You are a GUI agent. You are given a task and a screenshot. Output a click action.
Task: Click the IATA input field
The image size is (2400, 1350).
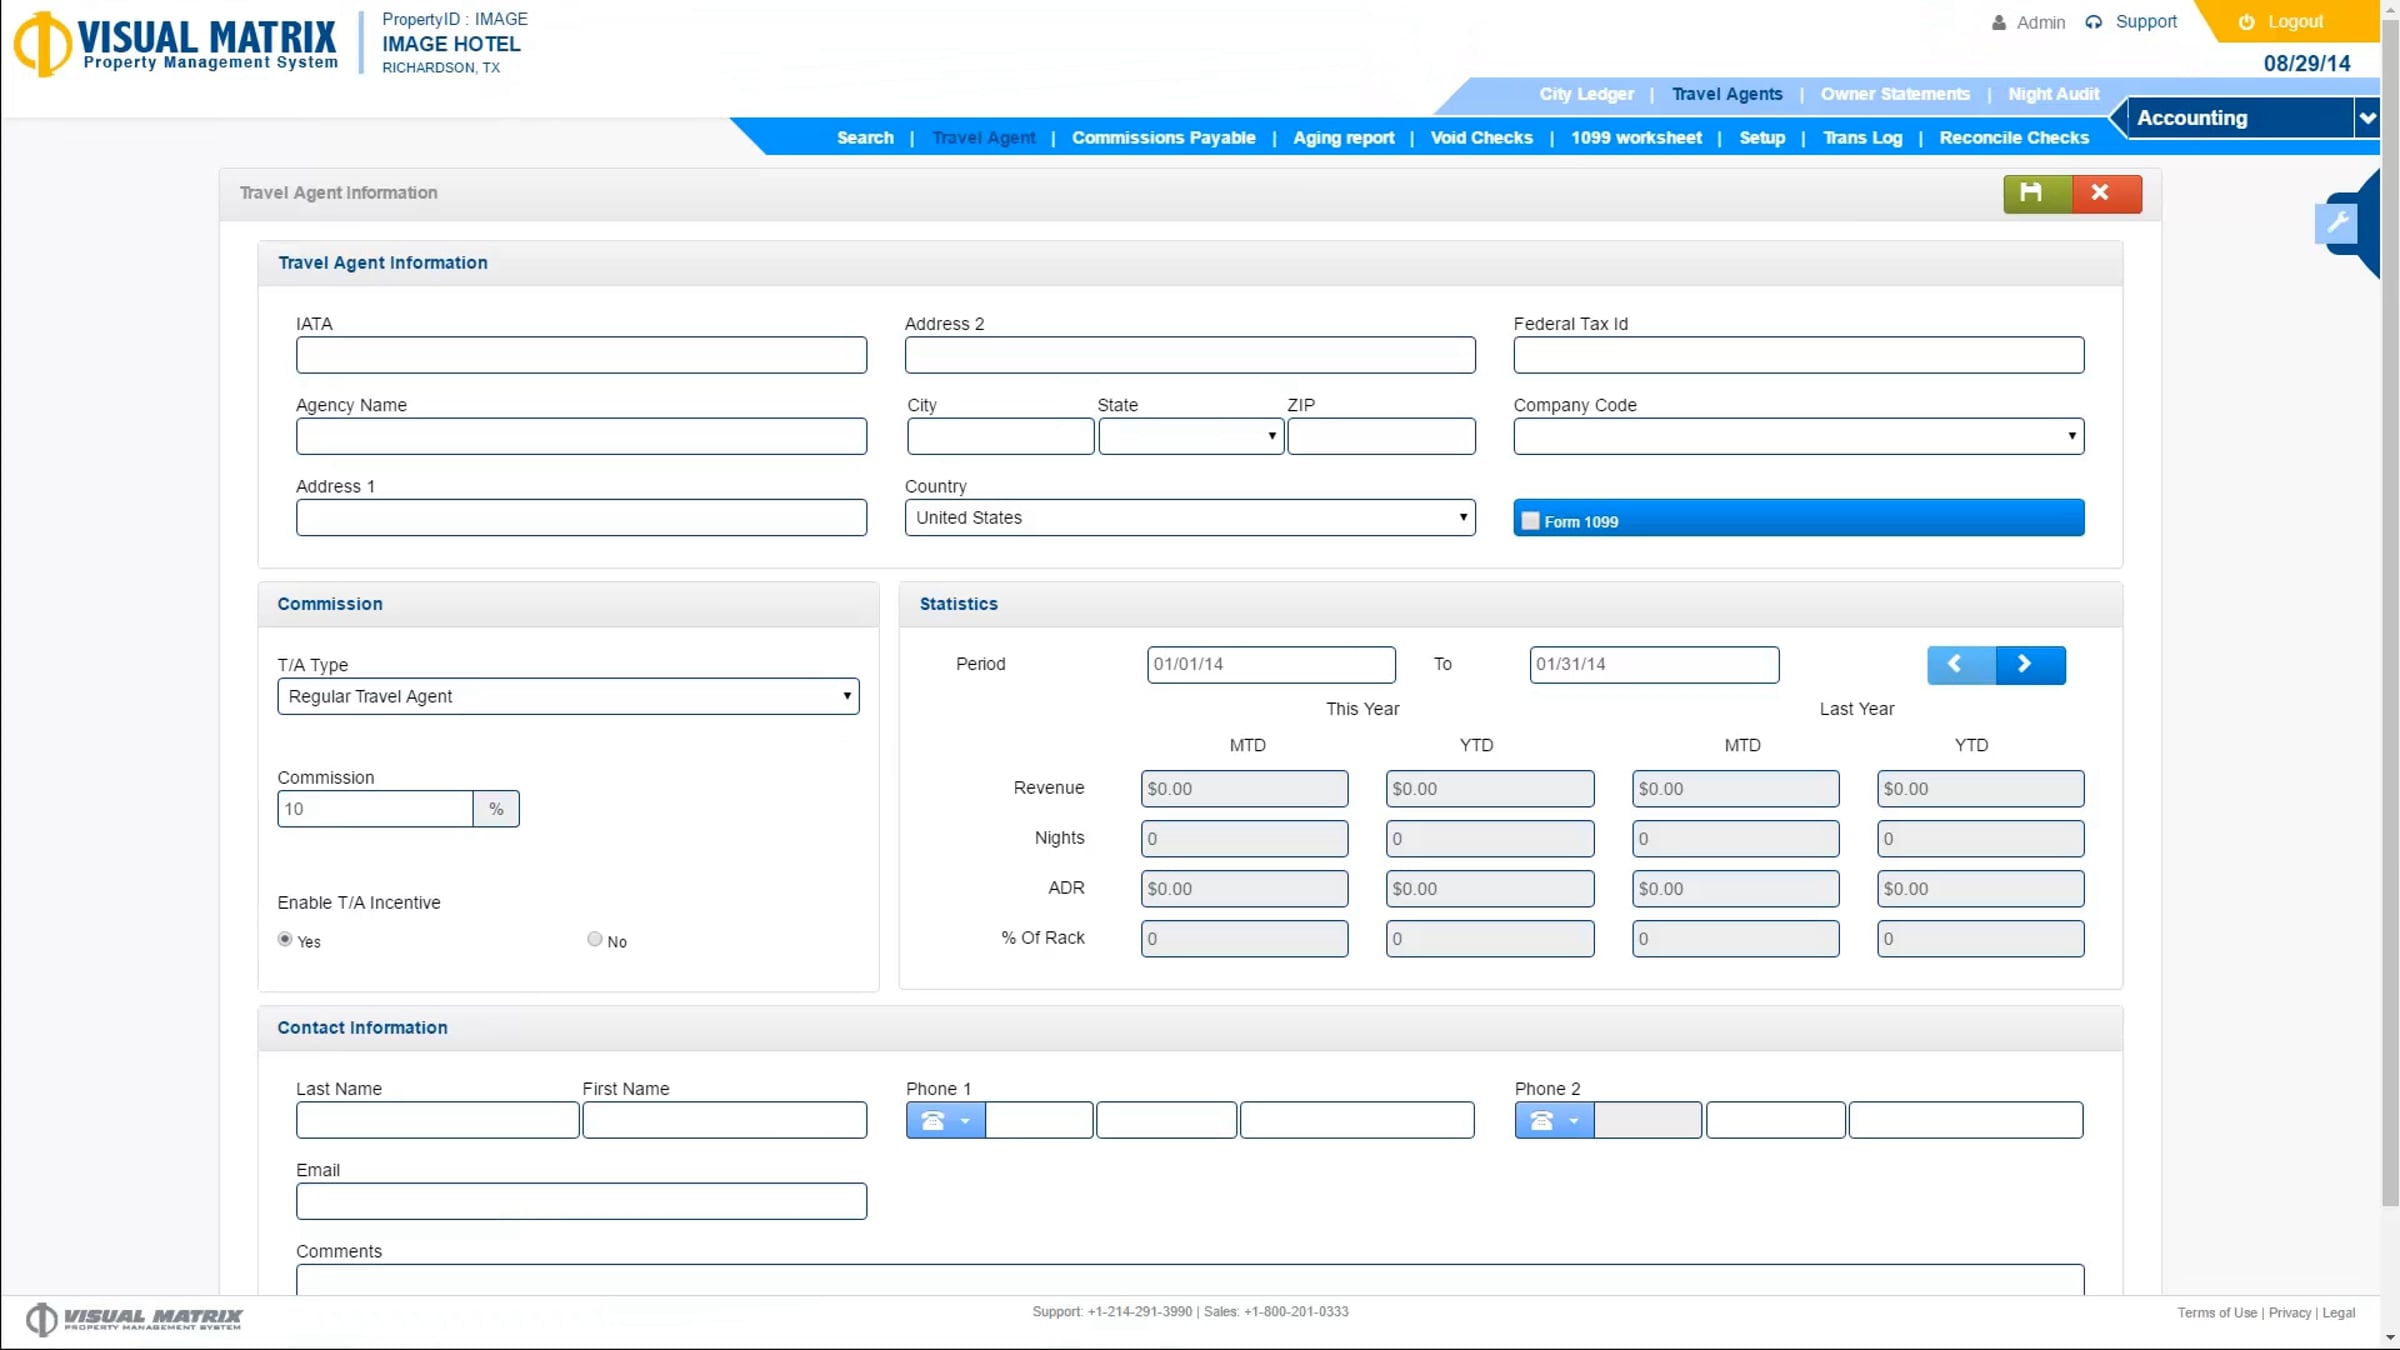tap(581, 355)
